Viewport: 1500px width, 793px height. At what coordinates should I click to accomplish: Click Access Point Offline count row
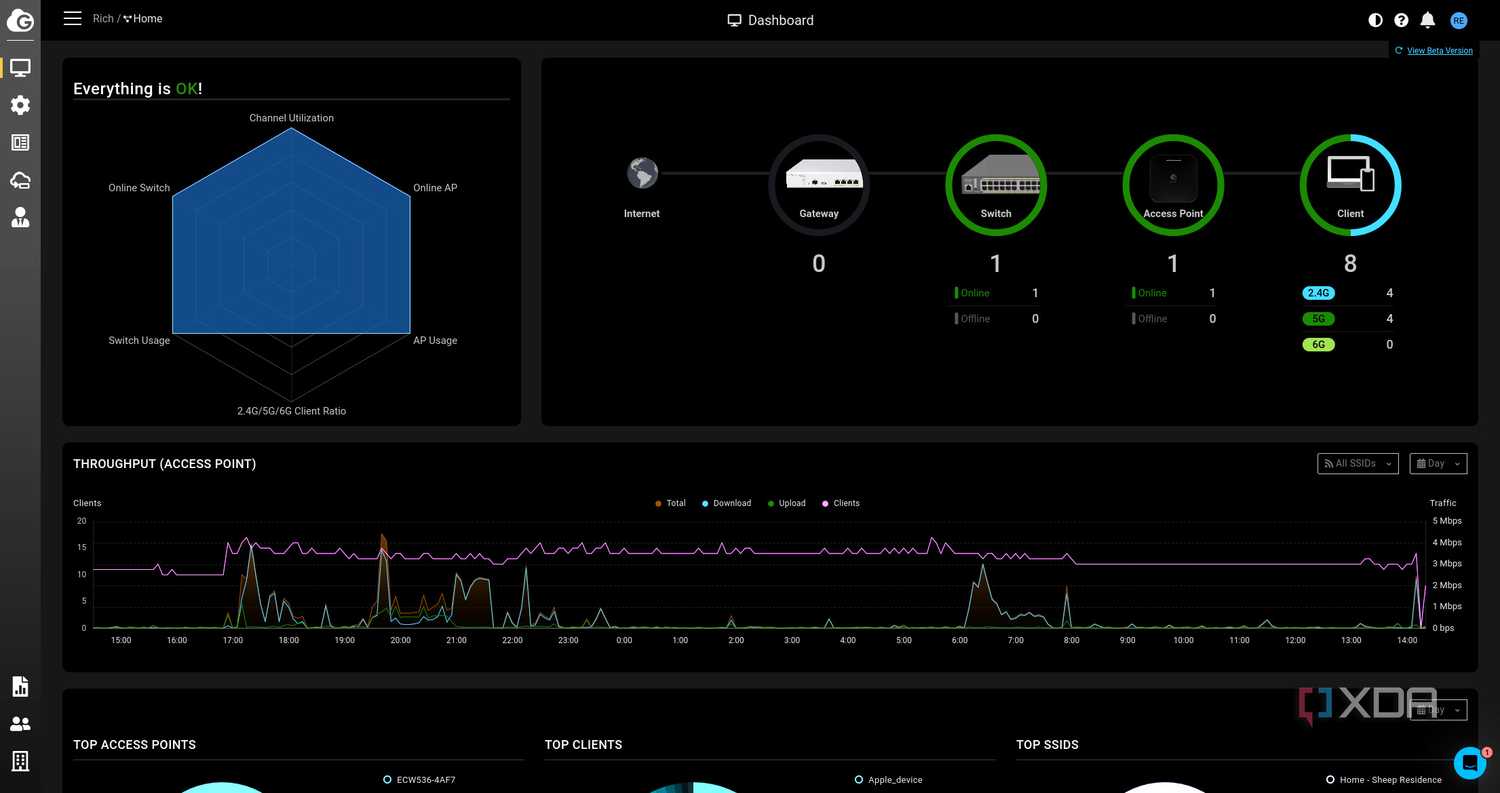(x=1173, y=319)
